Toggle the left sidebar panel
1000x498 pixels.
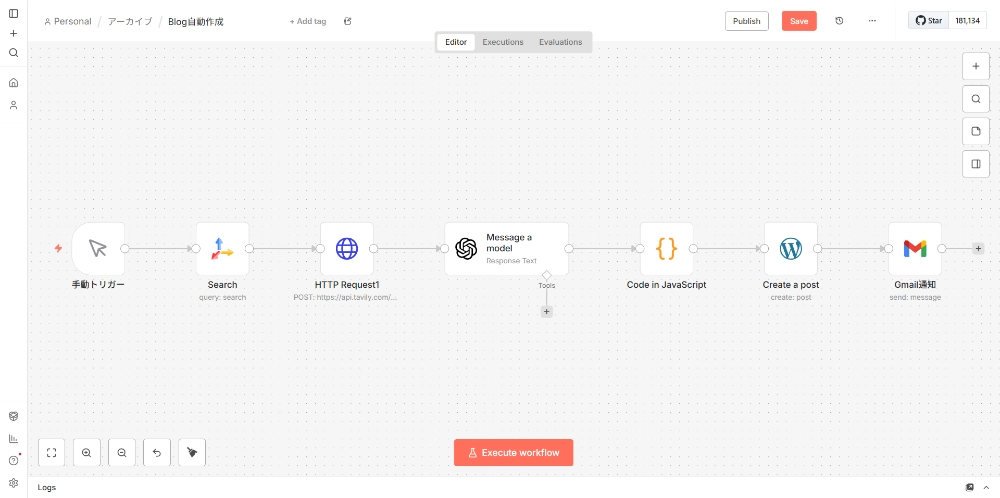(x=13, y=13)
